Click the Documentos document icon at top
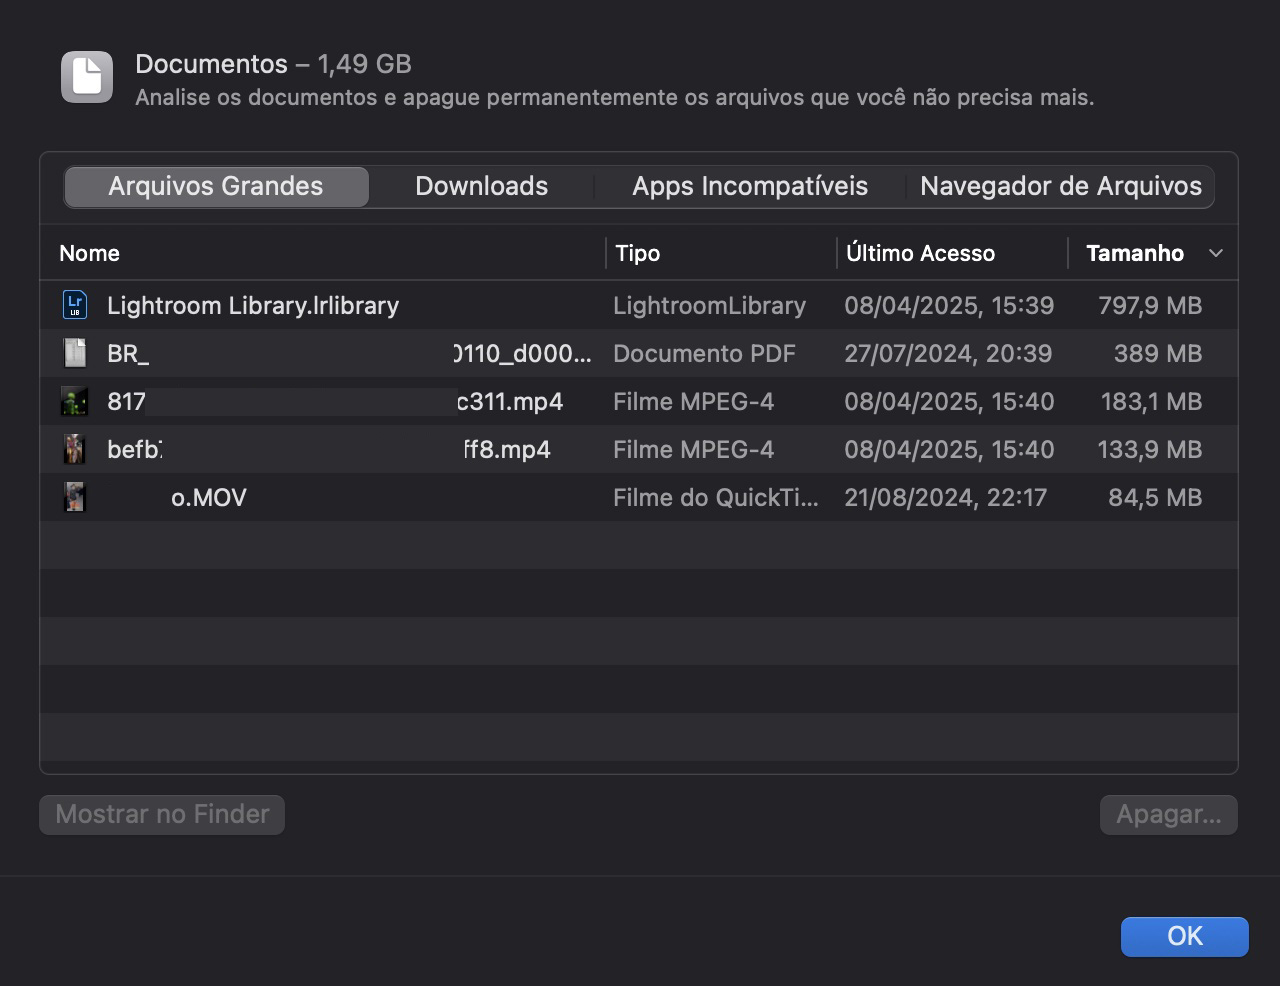Viewport: 1280px width, 986px height. [86, 76]
